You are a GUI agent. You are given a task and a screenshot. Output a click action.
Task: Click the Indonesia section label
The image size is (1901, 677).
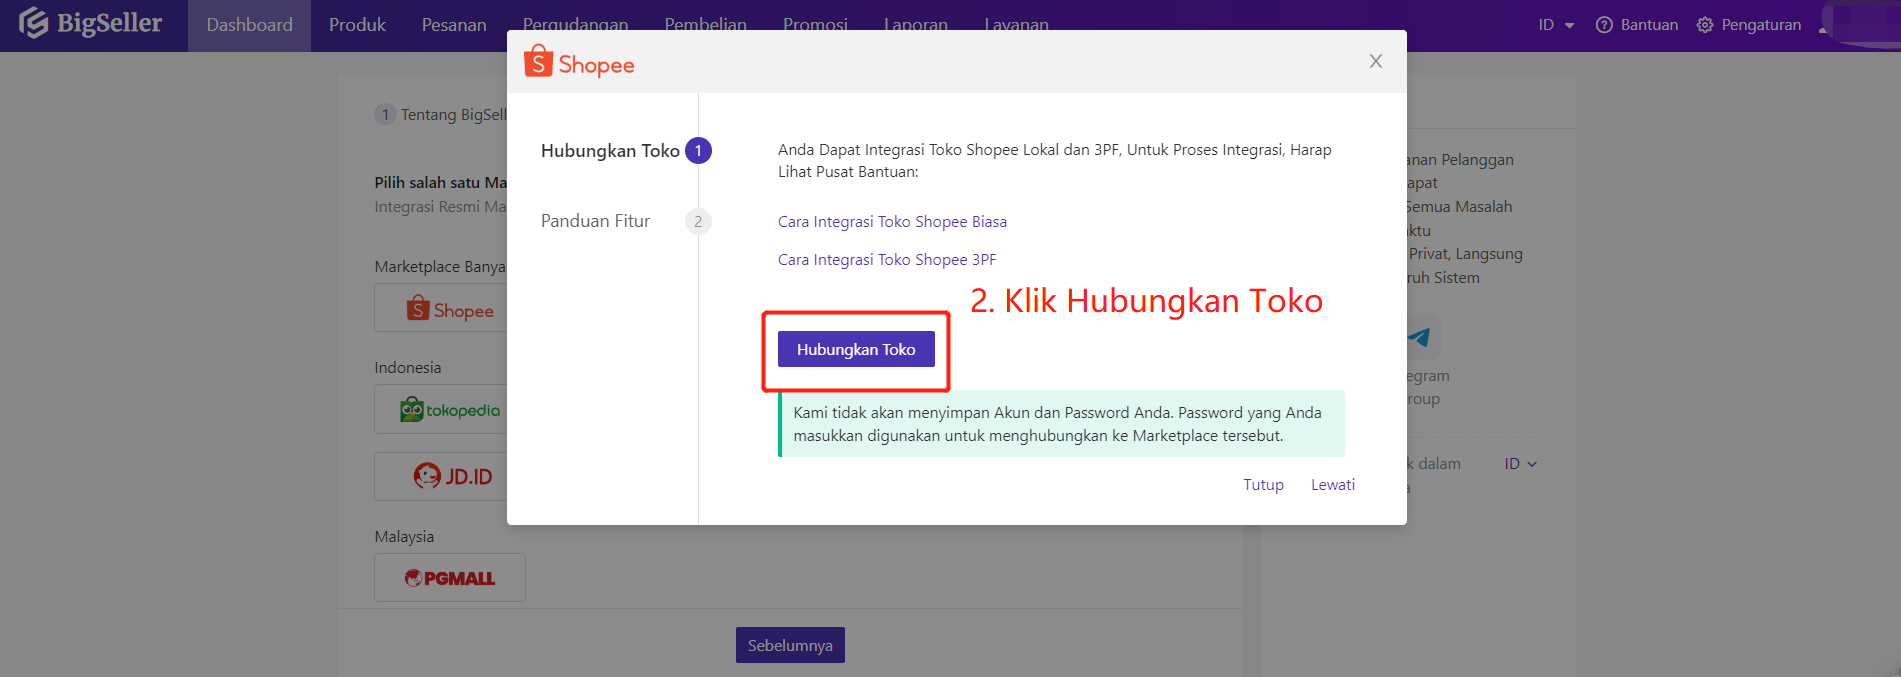coord(408,368)
